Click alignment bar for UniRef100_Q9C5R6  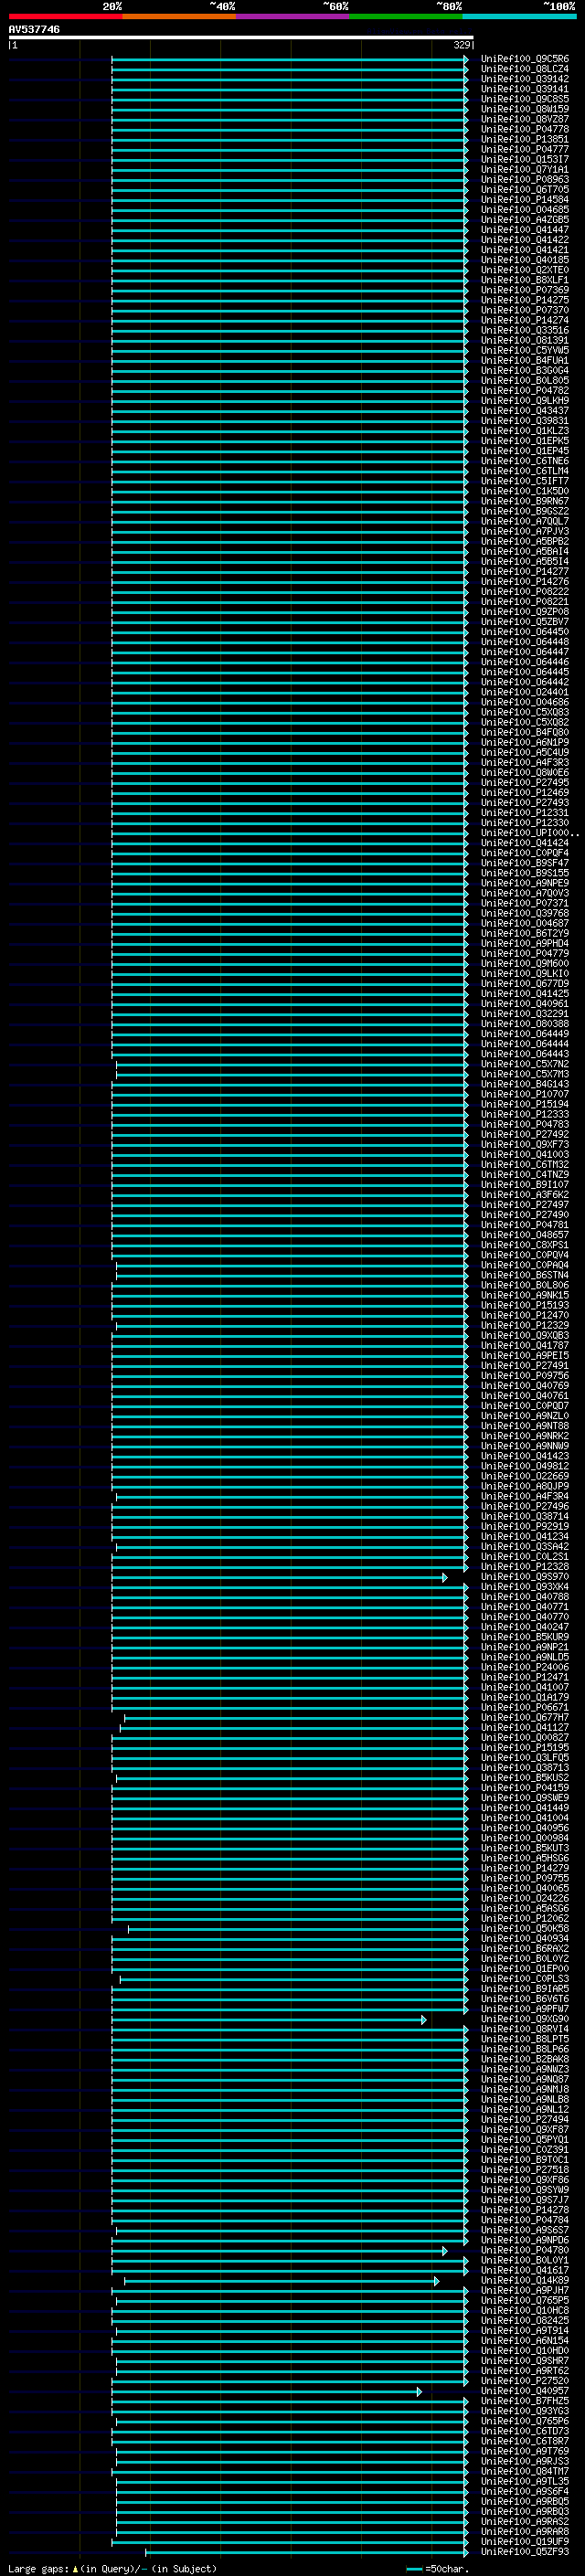(x=289, y=59)
